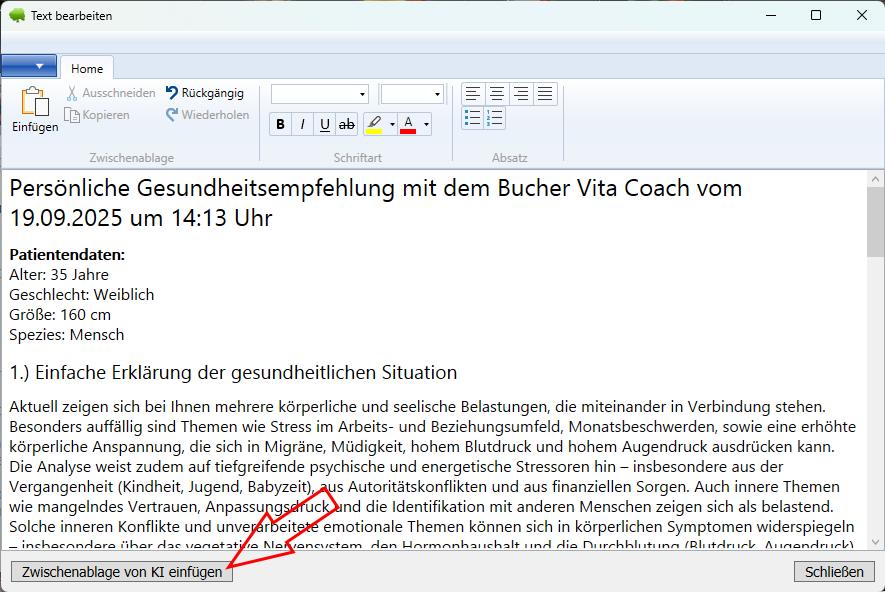The height and width of the screenshot is (592, 885).
Task: Expand the highlight color dropdown arrow
Action: click(x=392, y=125)
